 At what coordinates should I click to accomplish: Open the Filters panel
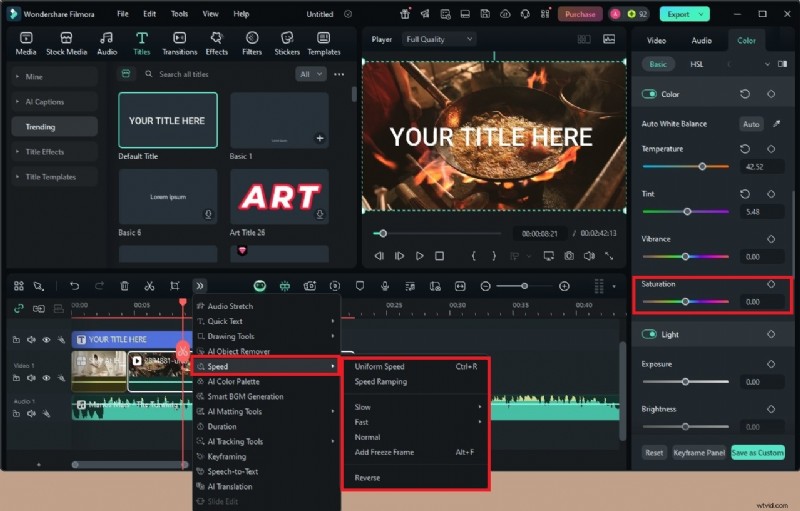pyautogui.click(x=252, y=42)
